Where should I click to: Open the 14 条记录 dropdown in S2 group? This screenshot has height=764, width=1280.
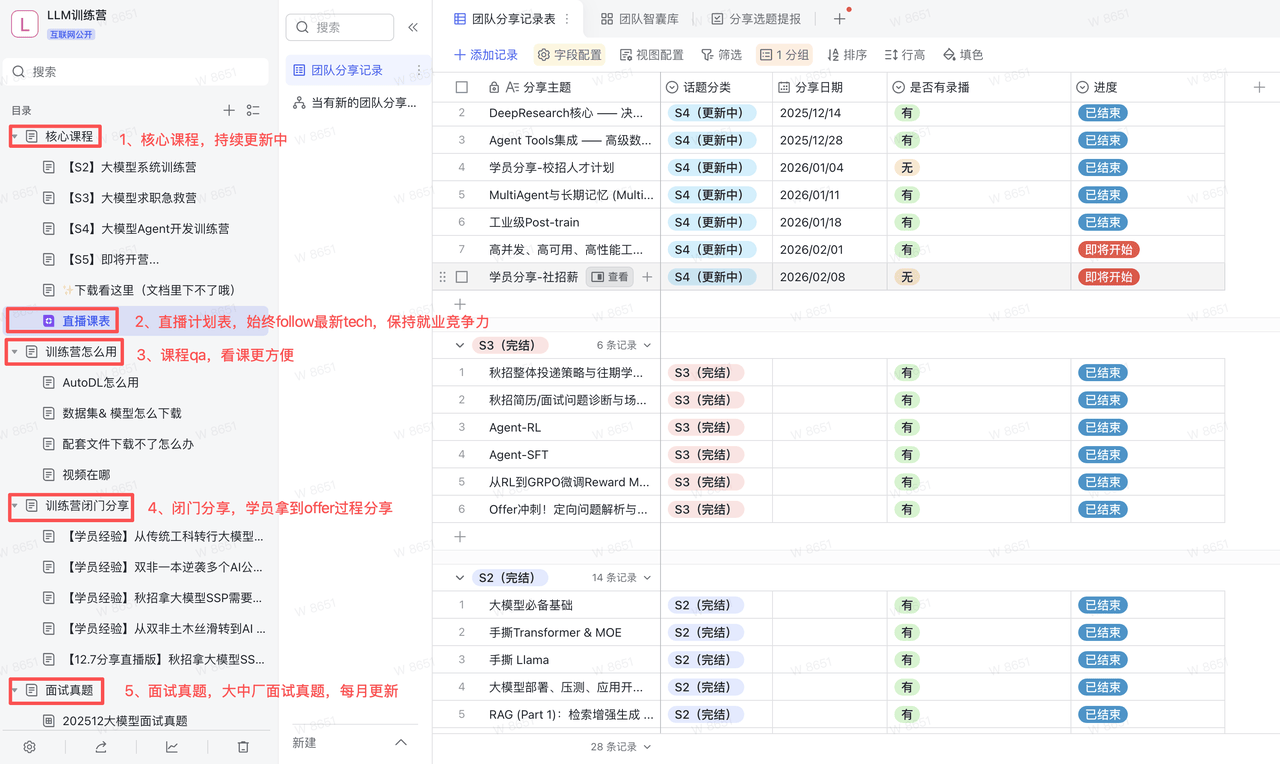[621, 577]
